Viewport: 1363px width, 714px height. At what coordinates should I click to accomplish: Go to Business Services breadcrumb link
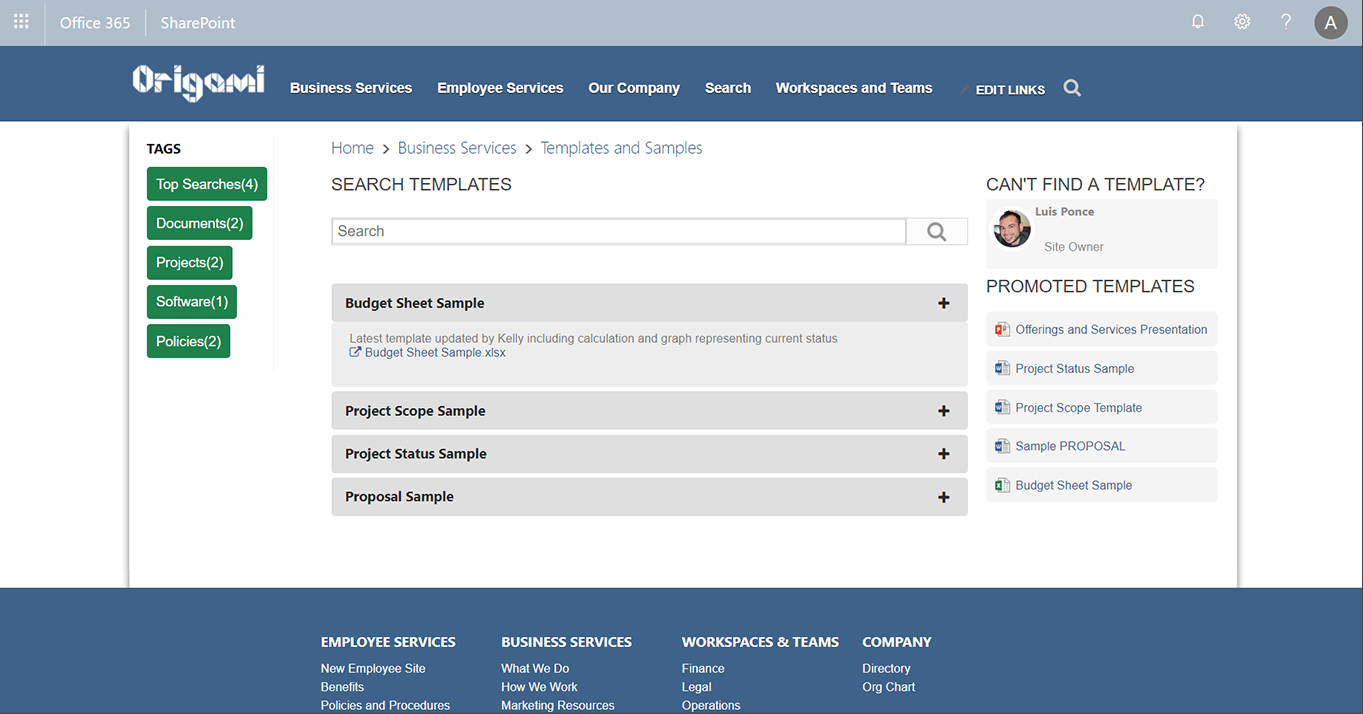[x=457, y=148]
